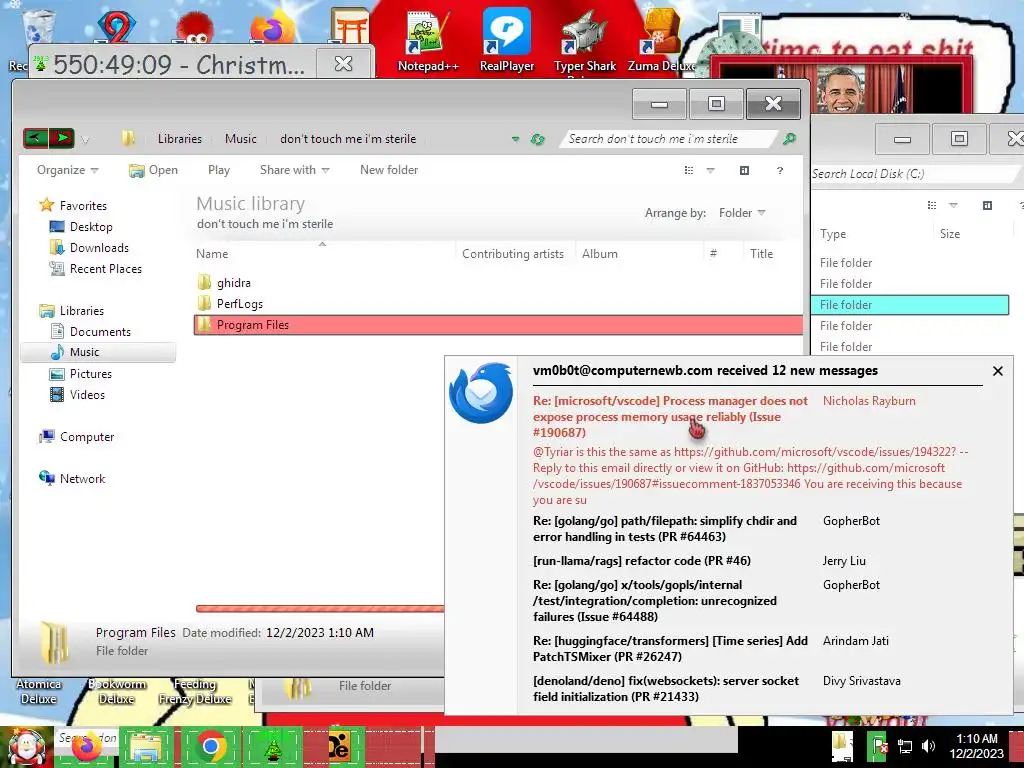Change view with the view icon in Explorer toolbar
This screenshot has height=768, width=1024.
[x=688, y=170]
